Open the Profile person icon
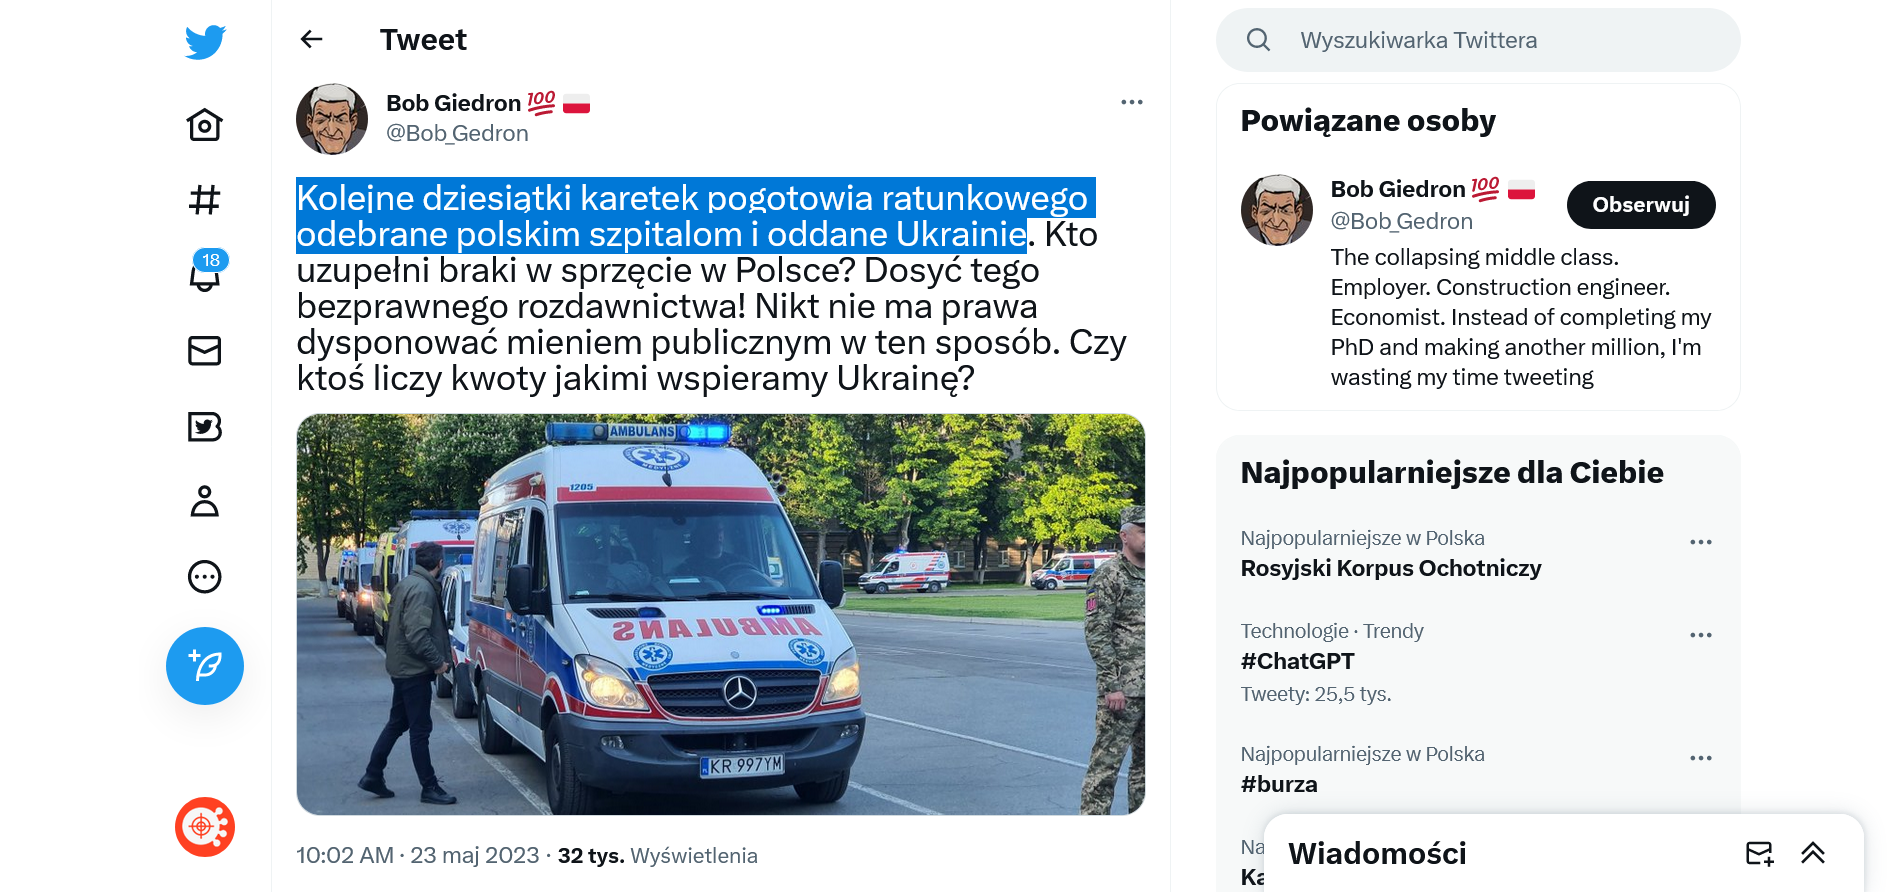Screen dimensions: 1894x892 (x=205, y=501)
